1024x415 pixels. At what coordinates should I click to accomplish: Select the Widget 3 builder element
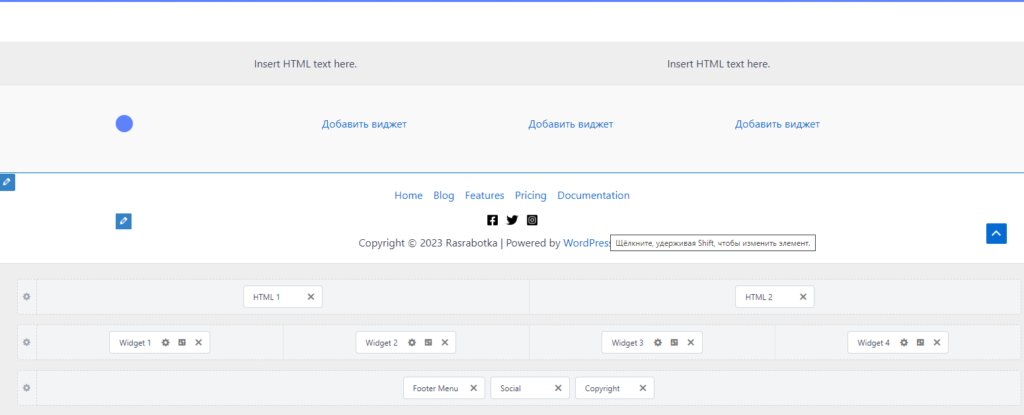(x=652, y=342)
